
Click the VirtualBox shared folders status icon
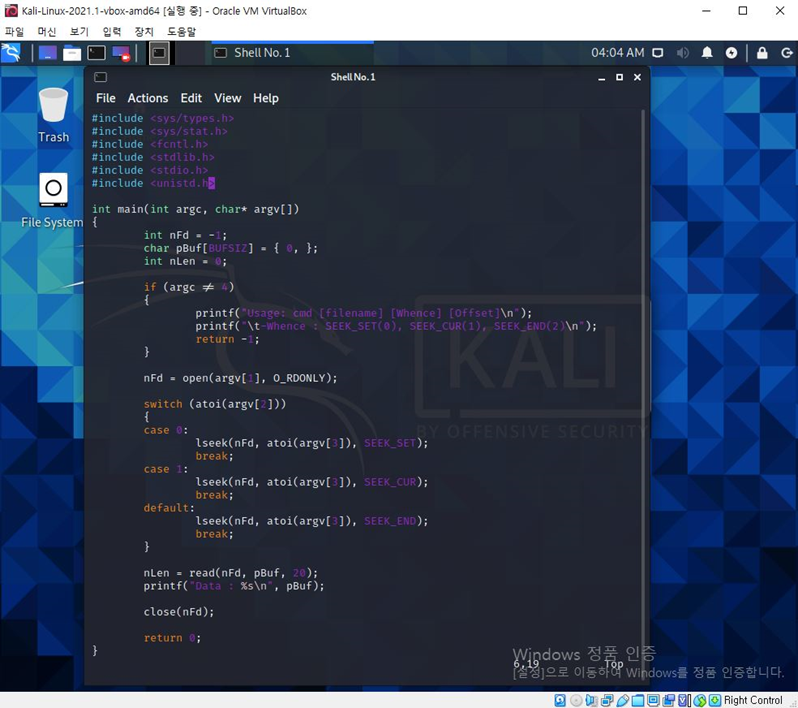pos(638,700)
